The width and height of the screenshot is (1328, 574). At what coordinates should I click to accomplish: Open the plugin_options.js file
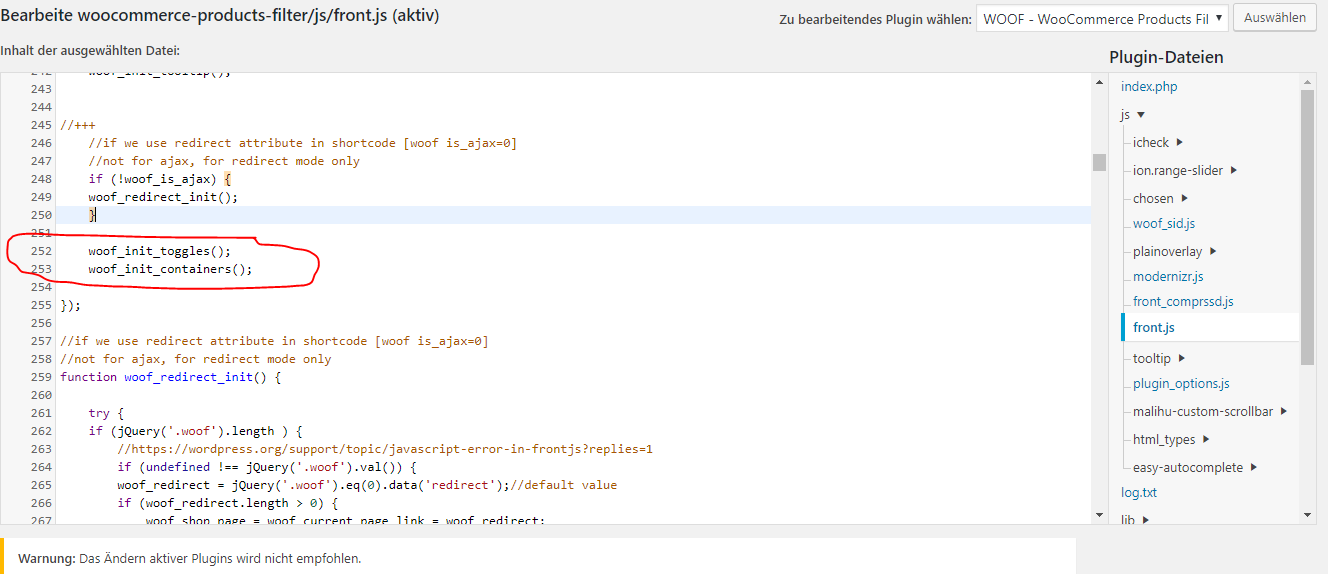1181,384
